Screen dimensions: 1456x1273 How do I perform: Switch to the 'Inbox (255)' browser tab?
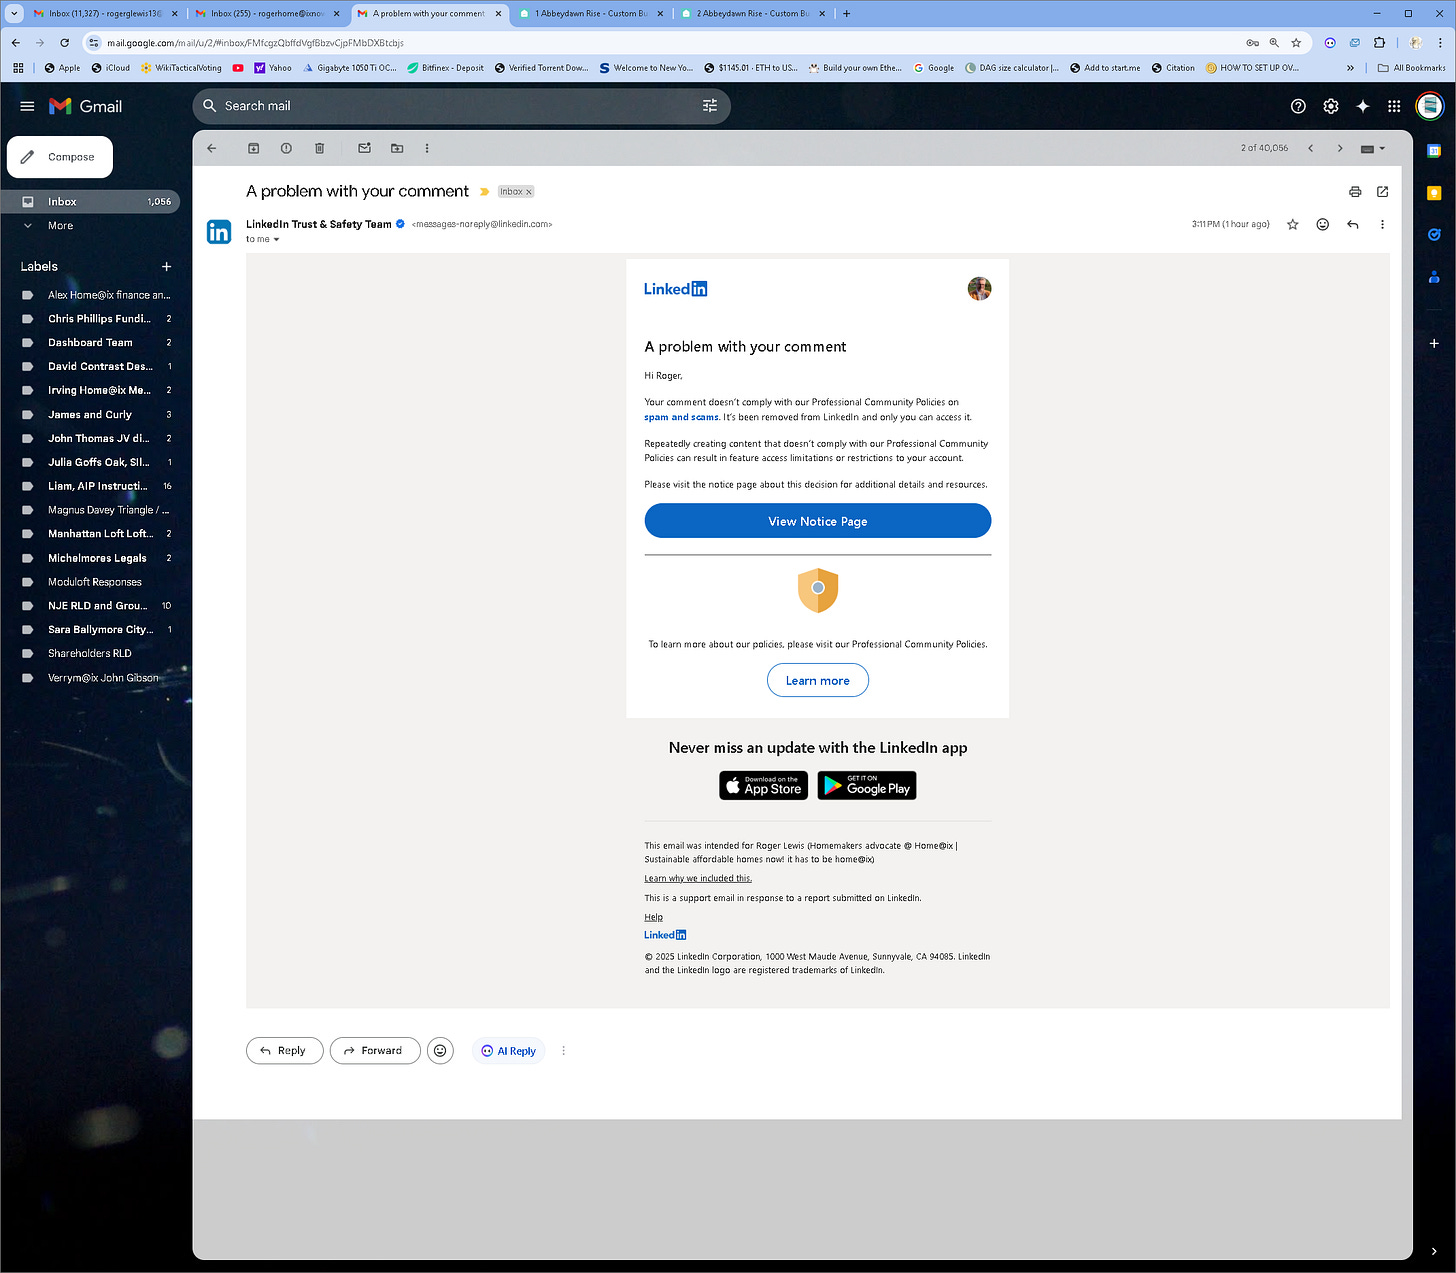pyautogui.click(x=266, y=14)
